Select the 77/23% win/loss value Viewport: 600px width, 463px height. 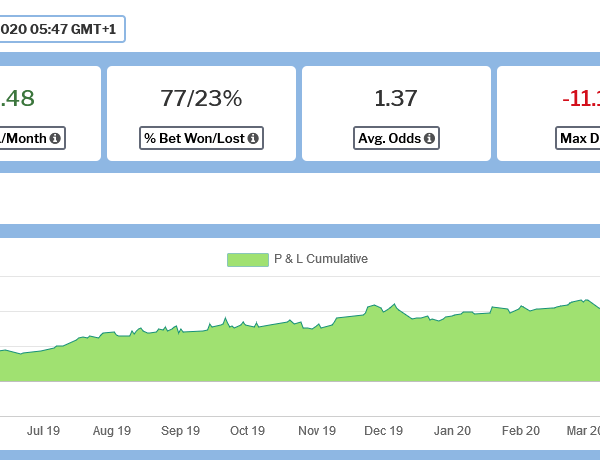tap(201, 98)
